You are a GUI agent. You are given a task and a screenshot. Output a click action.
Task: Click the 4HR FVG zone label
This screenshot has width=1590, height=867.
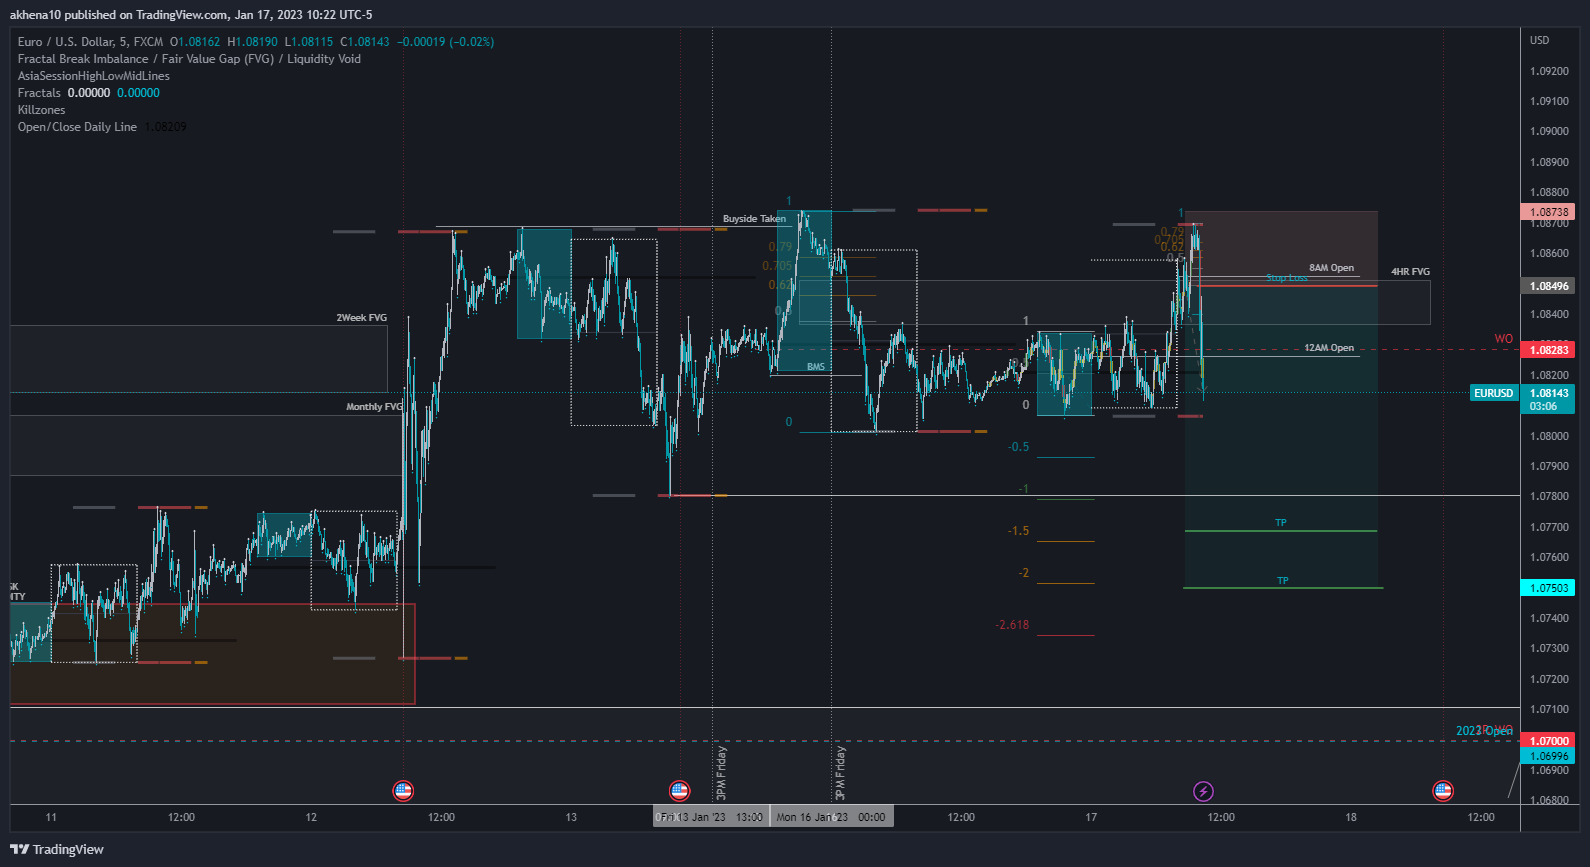click(x=1410, y=272)
